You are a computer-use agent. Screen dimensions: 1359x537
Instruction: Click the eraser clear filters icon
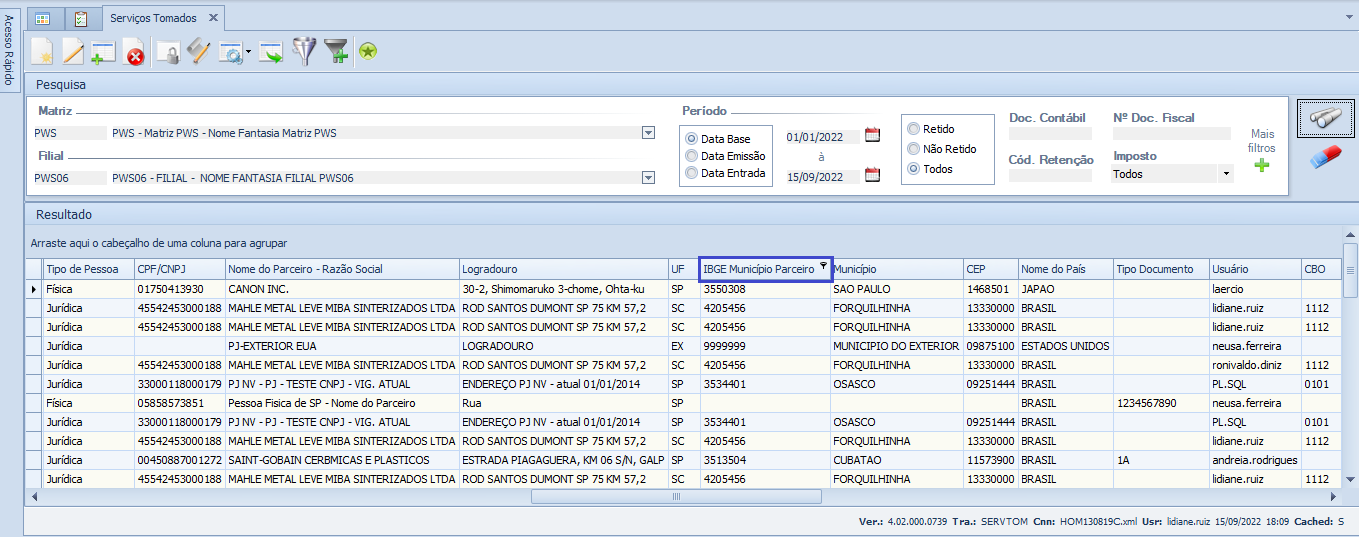click(1325, 157)
